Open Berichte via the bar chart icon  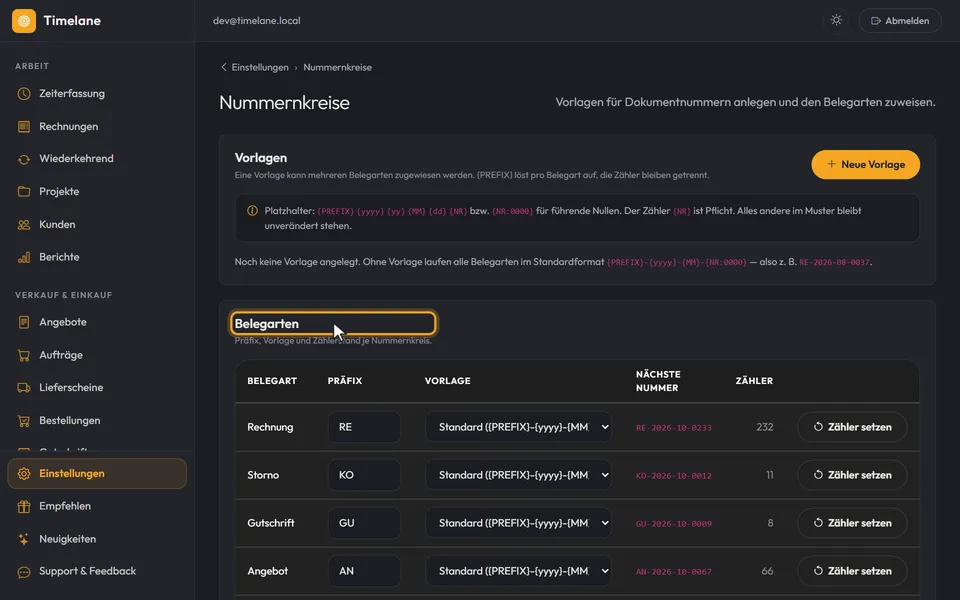[x=24, y=257]
